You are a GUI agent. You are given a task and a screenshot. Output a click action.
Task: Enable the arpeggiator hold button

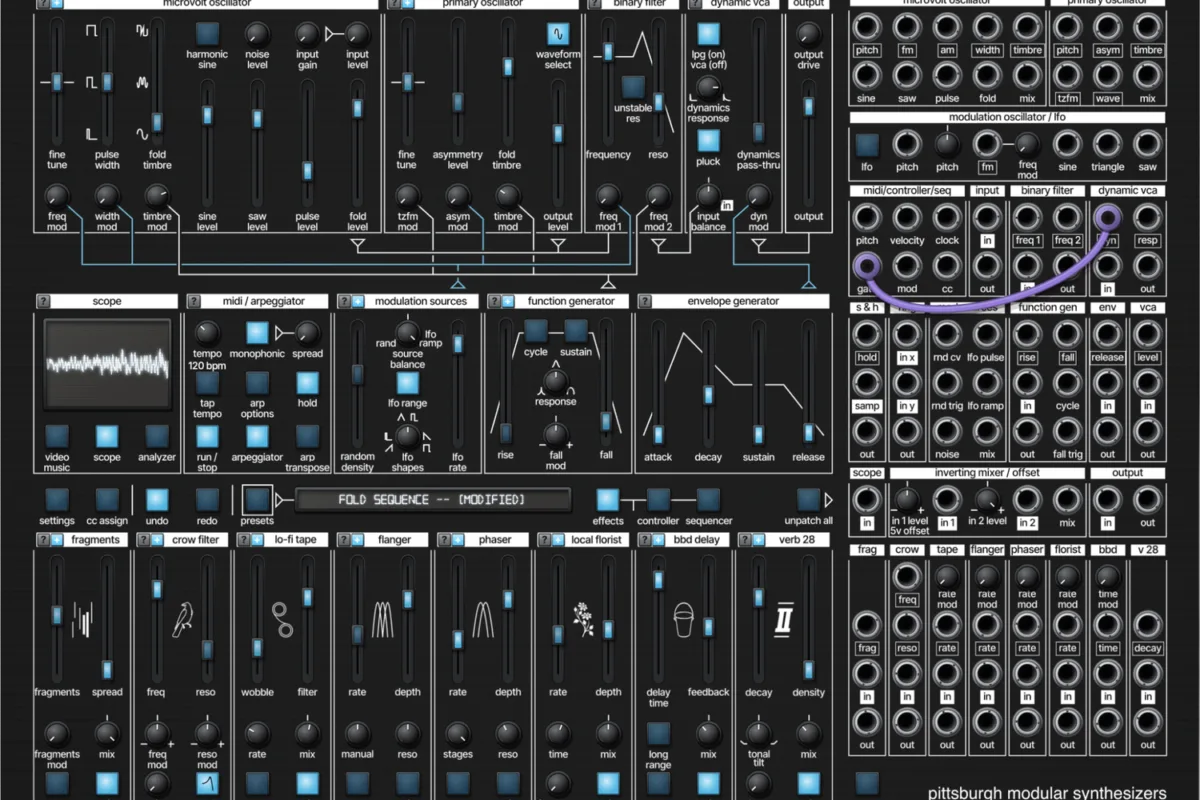[307, 383]
